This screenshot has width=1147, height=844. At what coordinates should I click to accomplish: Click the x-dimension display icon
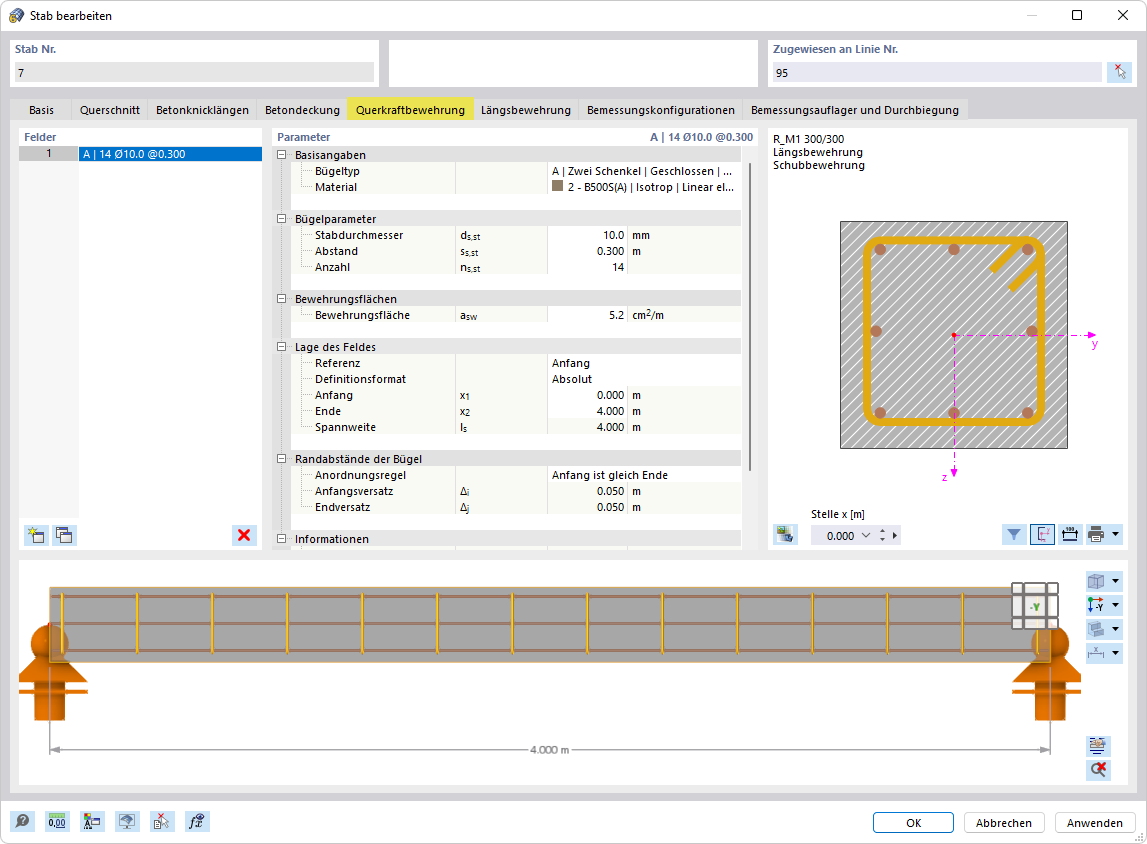coord(1096,653)
